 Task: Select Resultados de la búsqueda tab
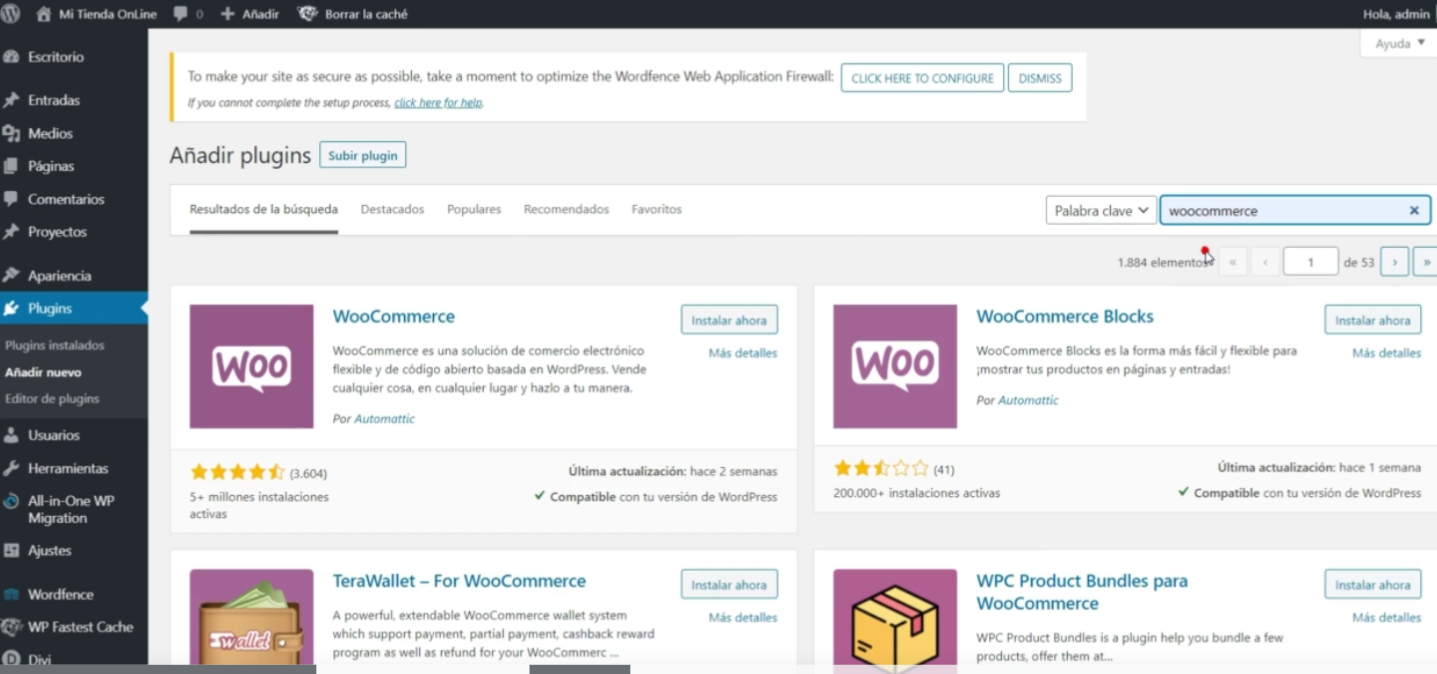pos(264,209)
